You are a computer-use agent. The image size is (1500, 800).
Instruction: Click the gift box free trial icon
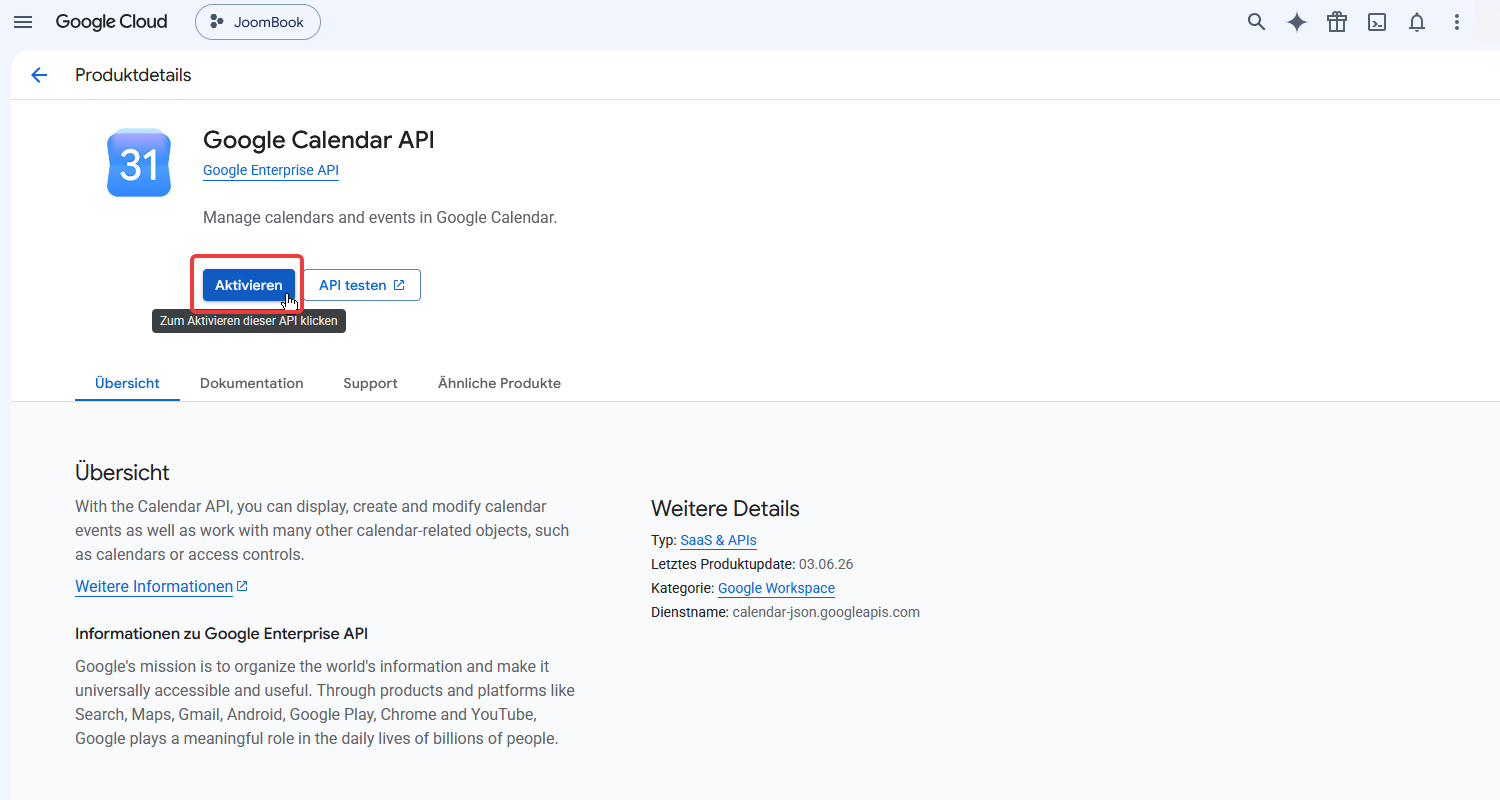point(1337,22)
